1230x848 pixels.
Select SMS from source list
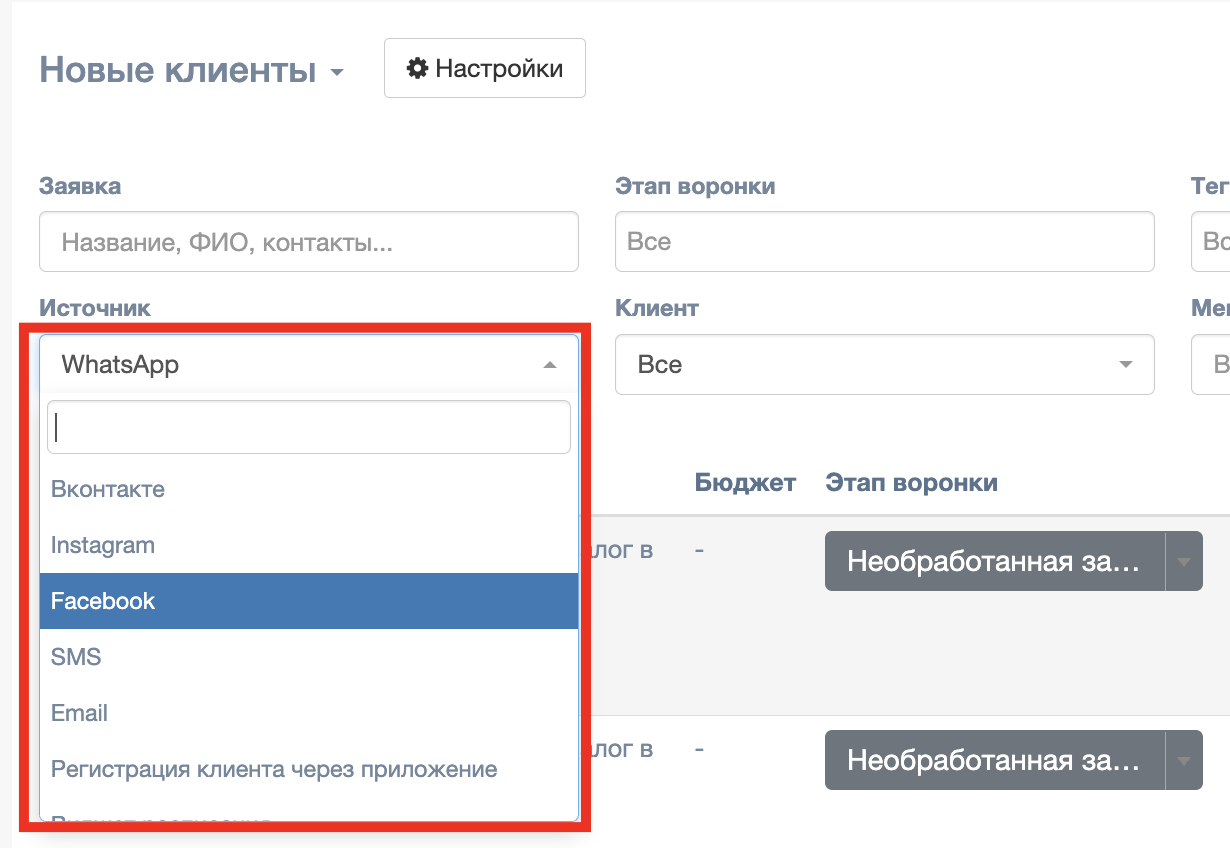(x=309, y=657)
